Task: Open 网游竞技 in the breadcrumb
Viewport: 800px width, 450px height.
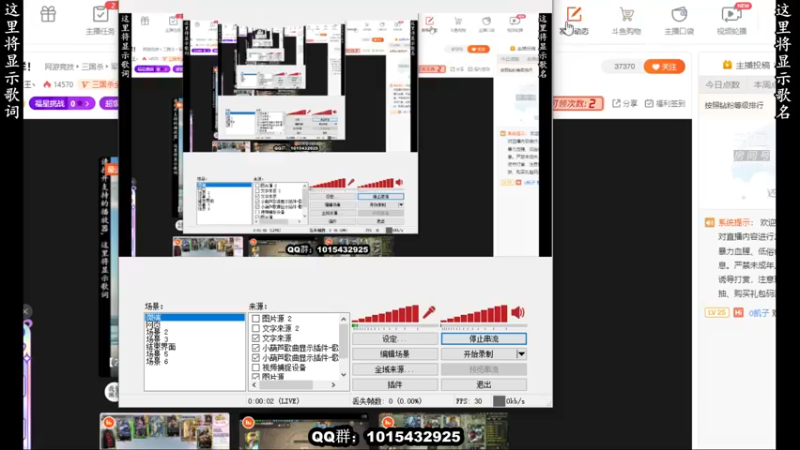Action: tap(59, 67)
